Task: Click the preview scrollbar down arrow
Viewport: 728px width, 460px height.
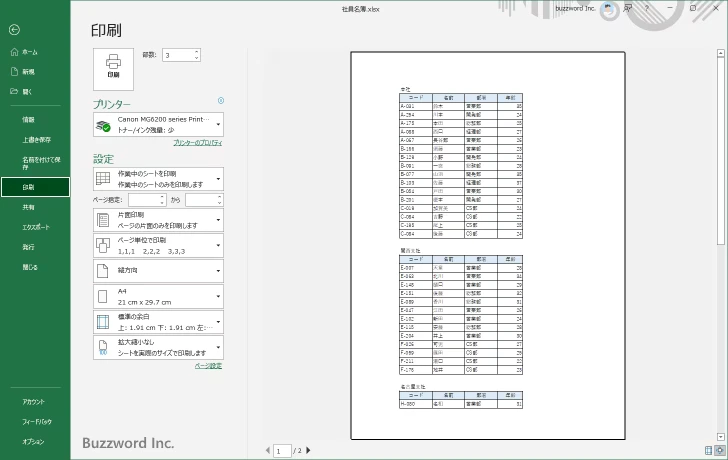Action: (x=721, y=437)
